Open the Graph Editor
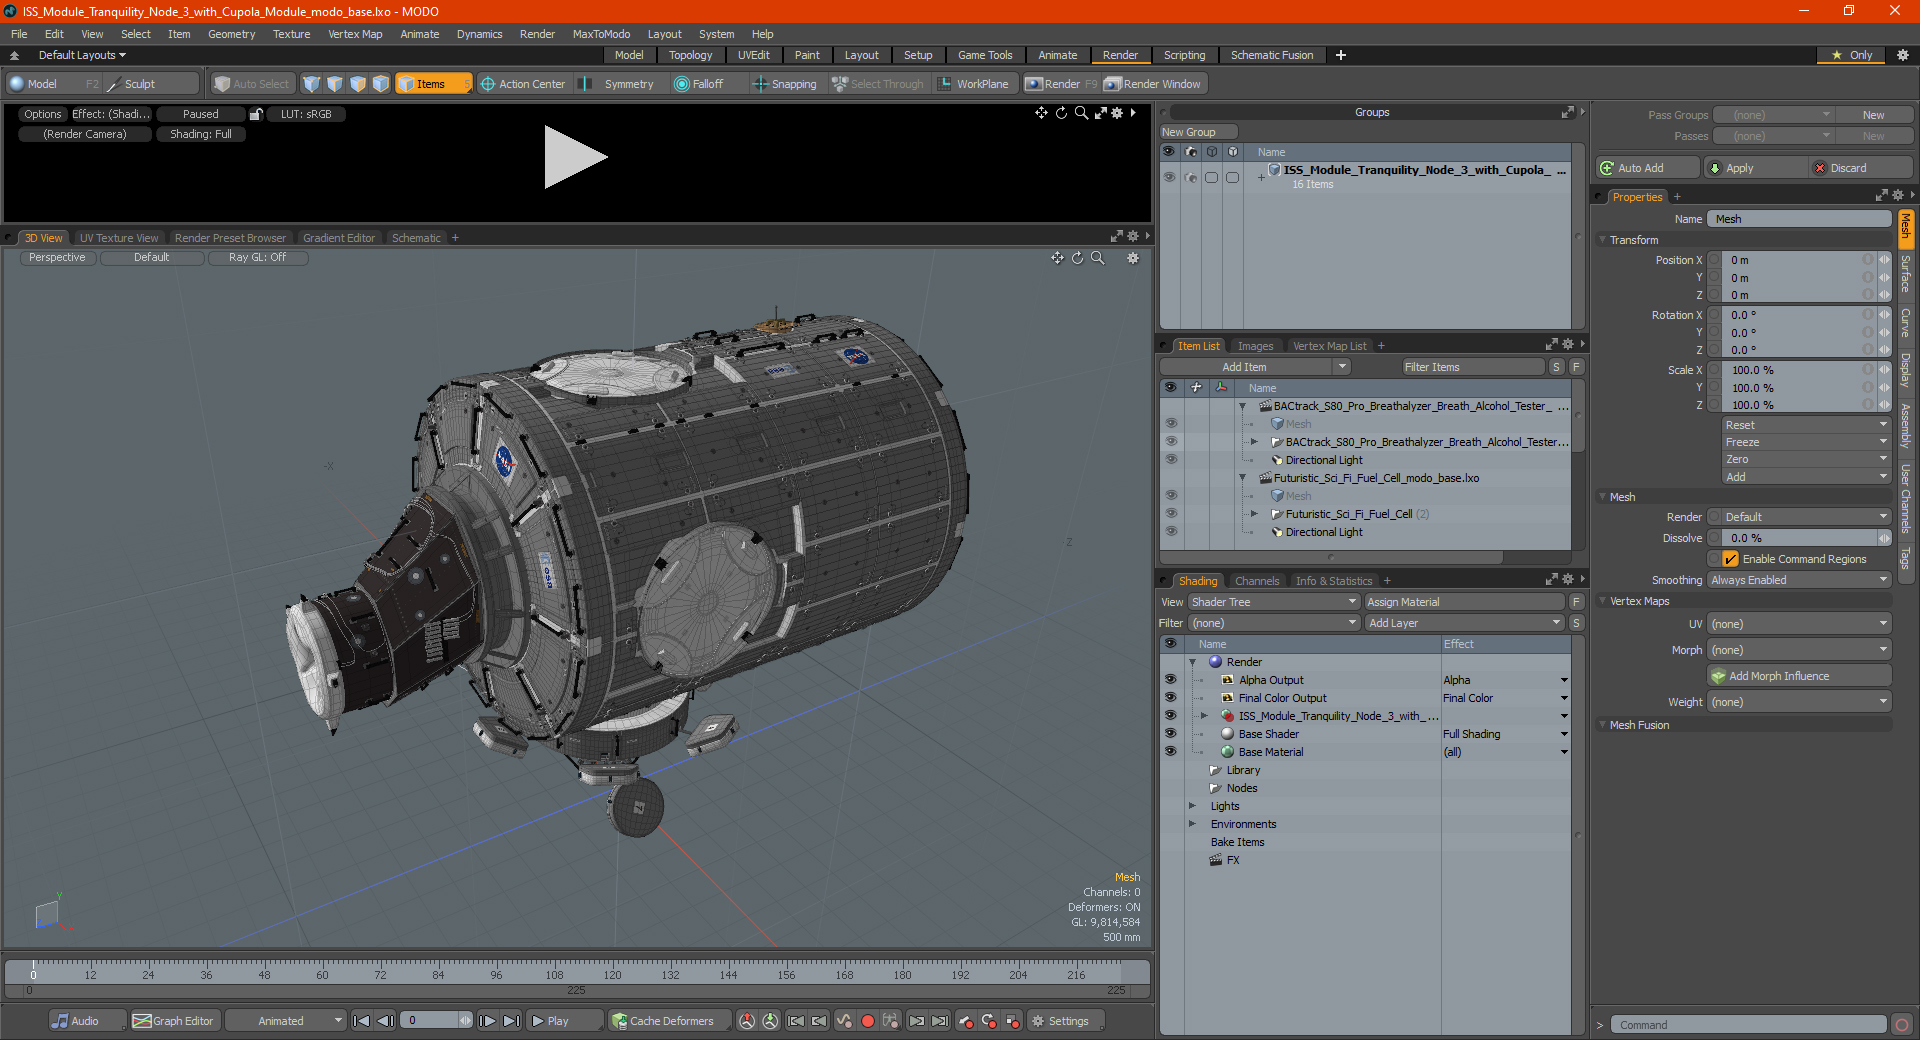 [173, 1021]
